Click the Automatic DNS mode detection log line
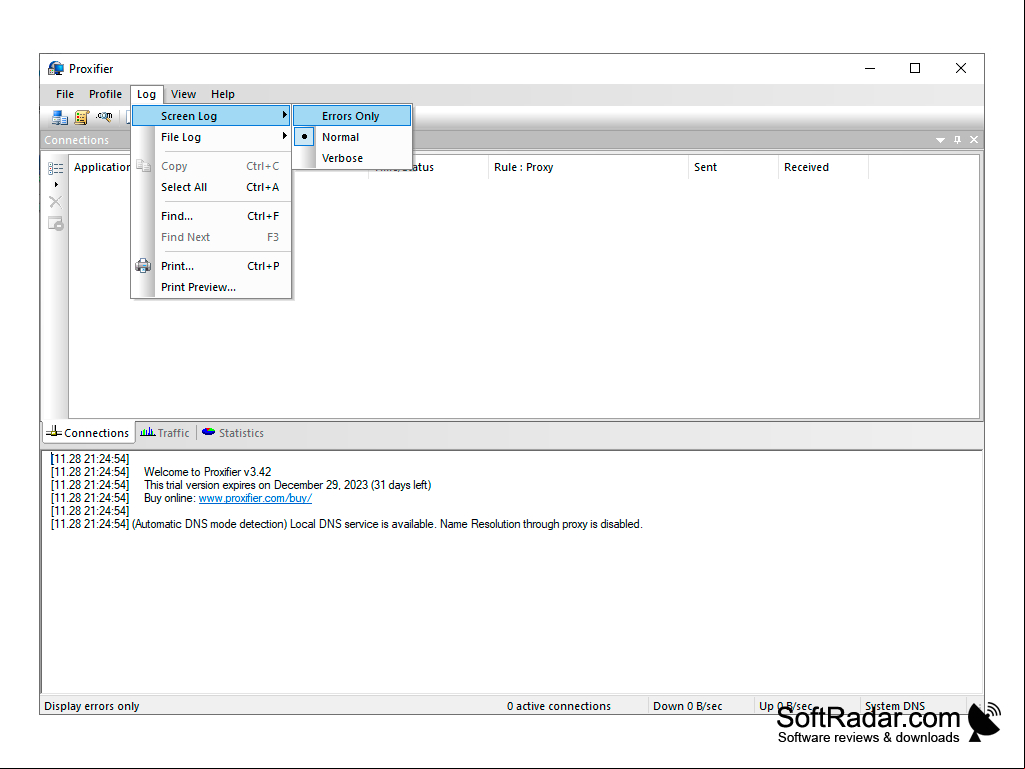 (387, 524)
